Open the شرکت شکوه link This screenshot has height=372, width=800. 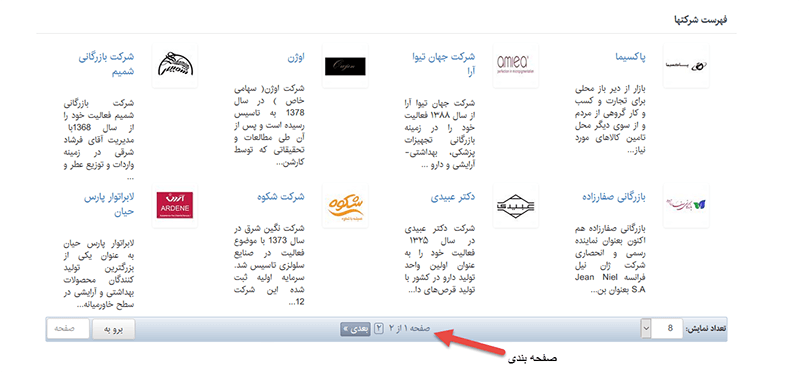(281, 197)
